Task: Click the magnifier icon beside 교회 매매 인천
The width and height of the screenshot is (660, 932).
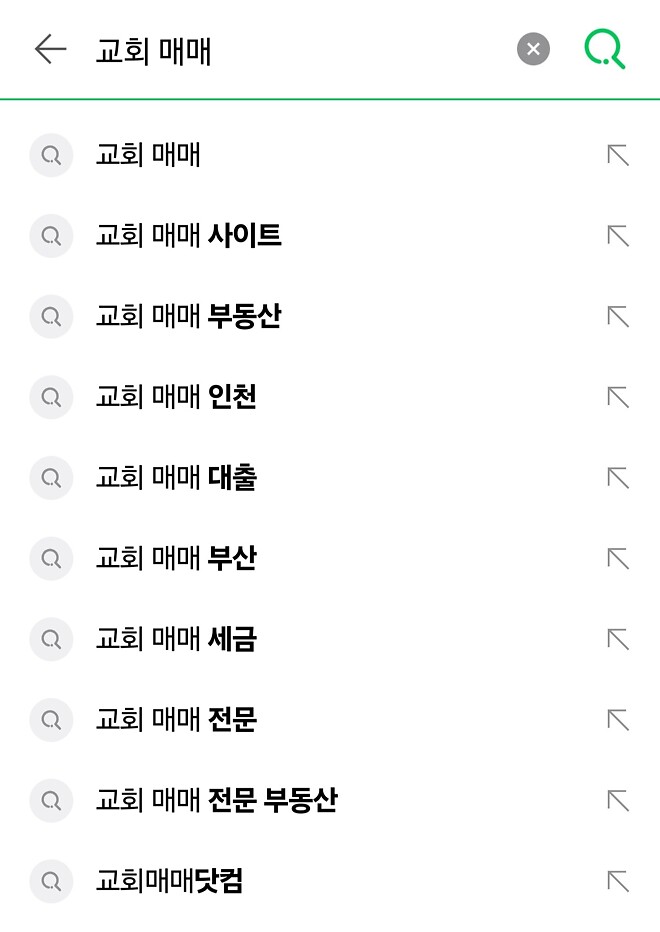Action: [x=51, y=397]
